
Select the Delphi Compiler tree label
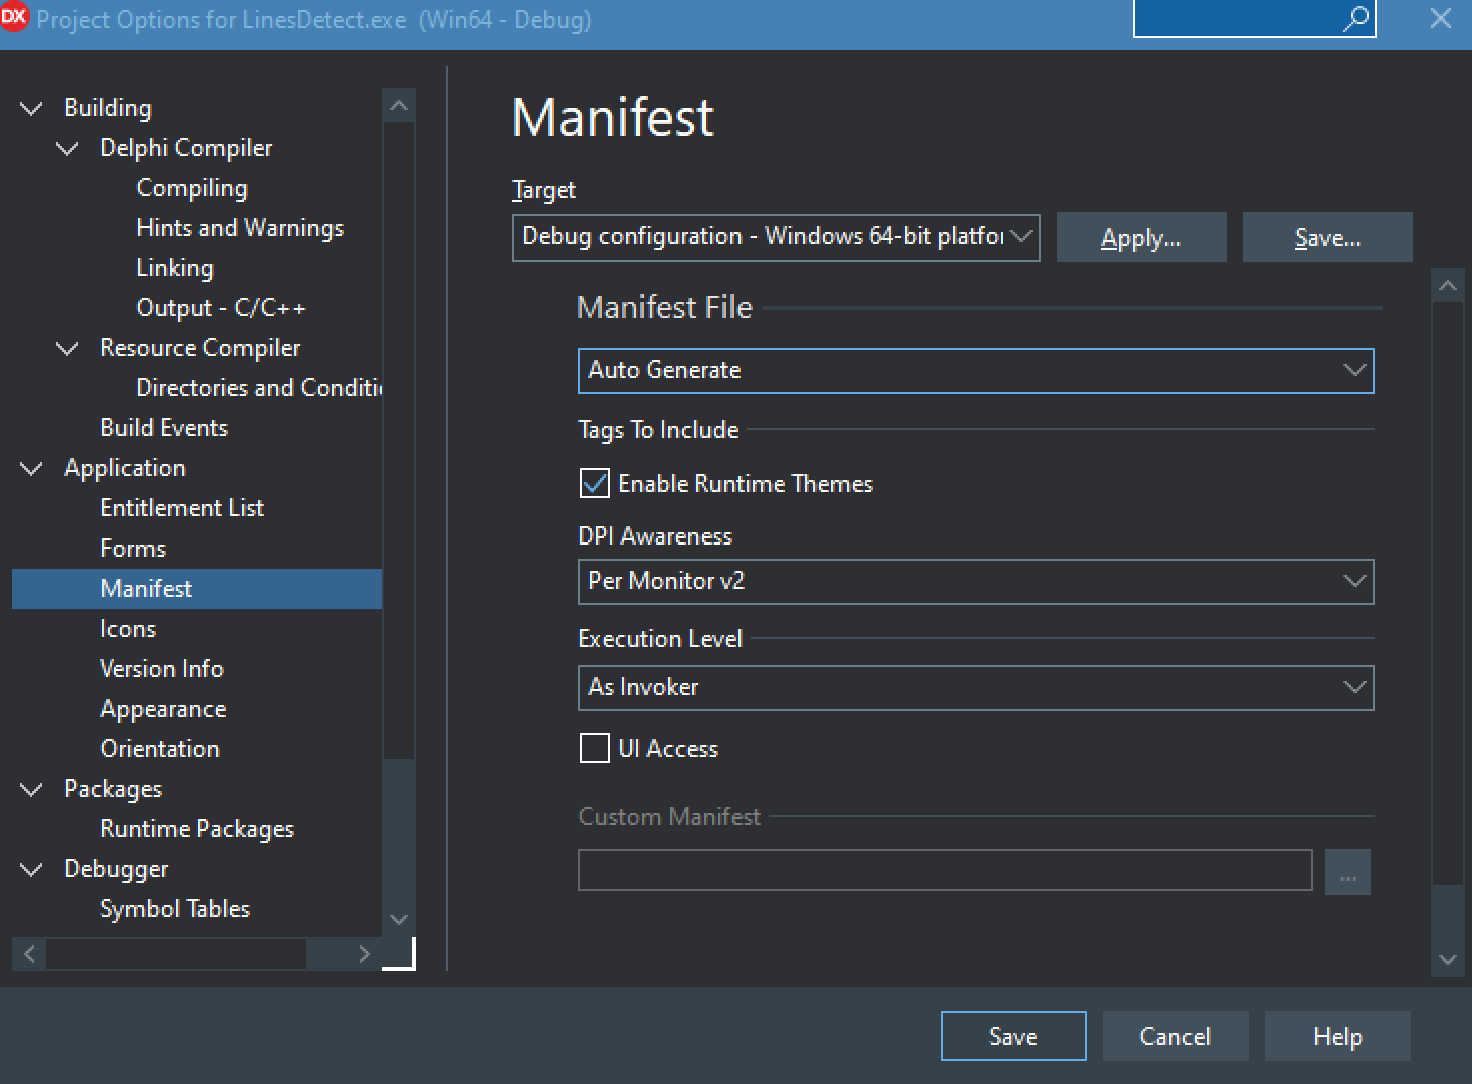(x=186, y=148)
